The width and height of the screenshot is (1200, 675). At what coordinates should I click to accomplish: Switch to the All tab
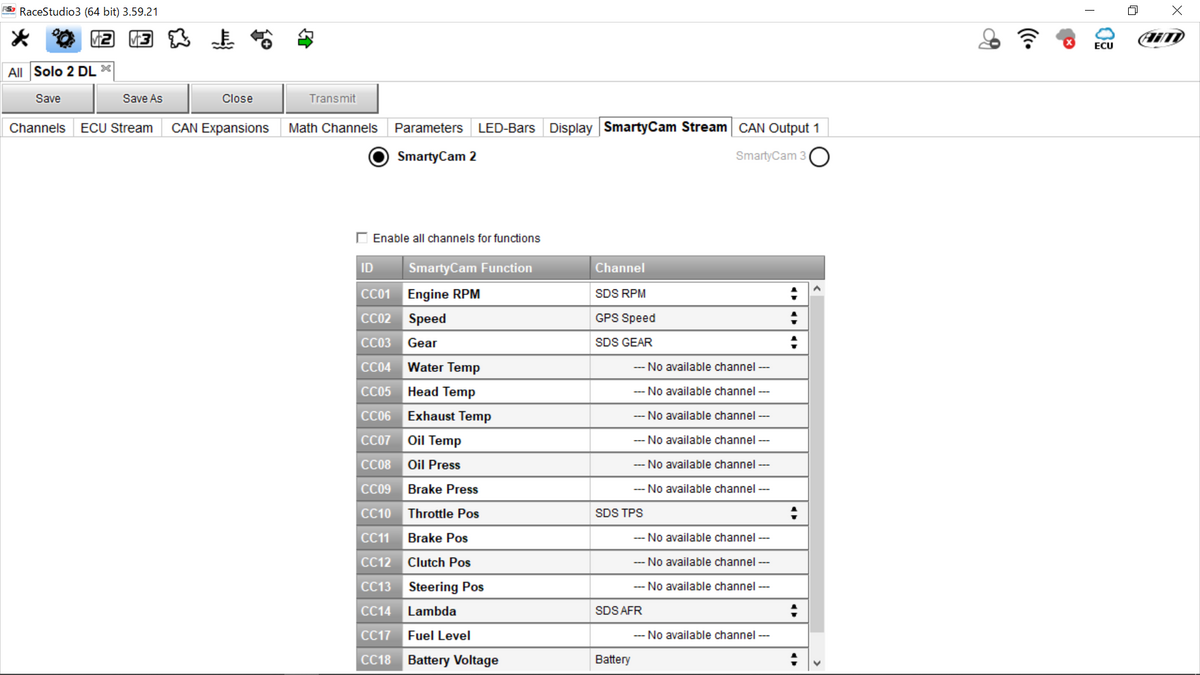15,72
